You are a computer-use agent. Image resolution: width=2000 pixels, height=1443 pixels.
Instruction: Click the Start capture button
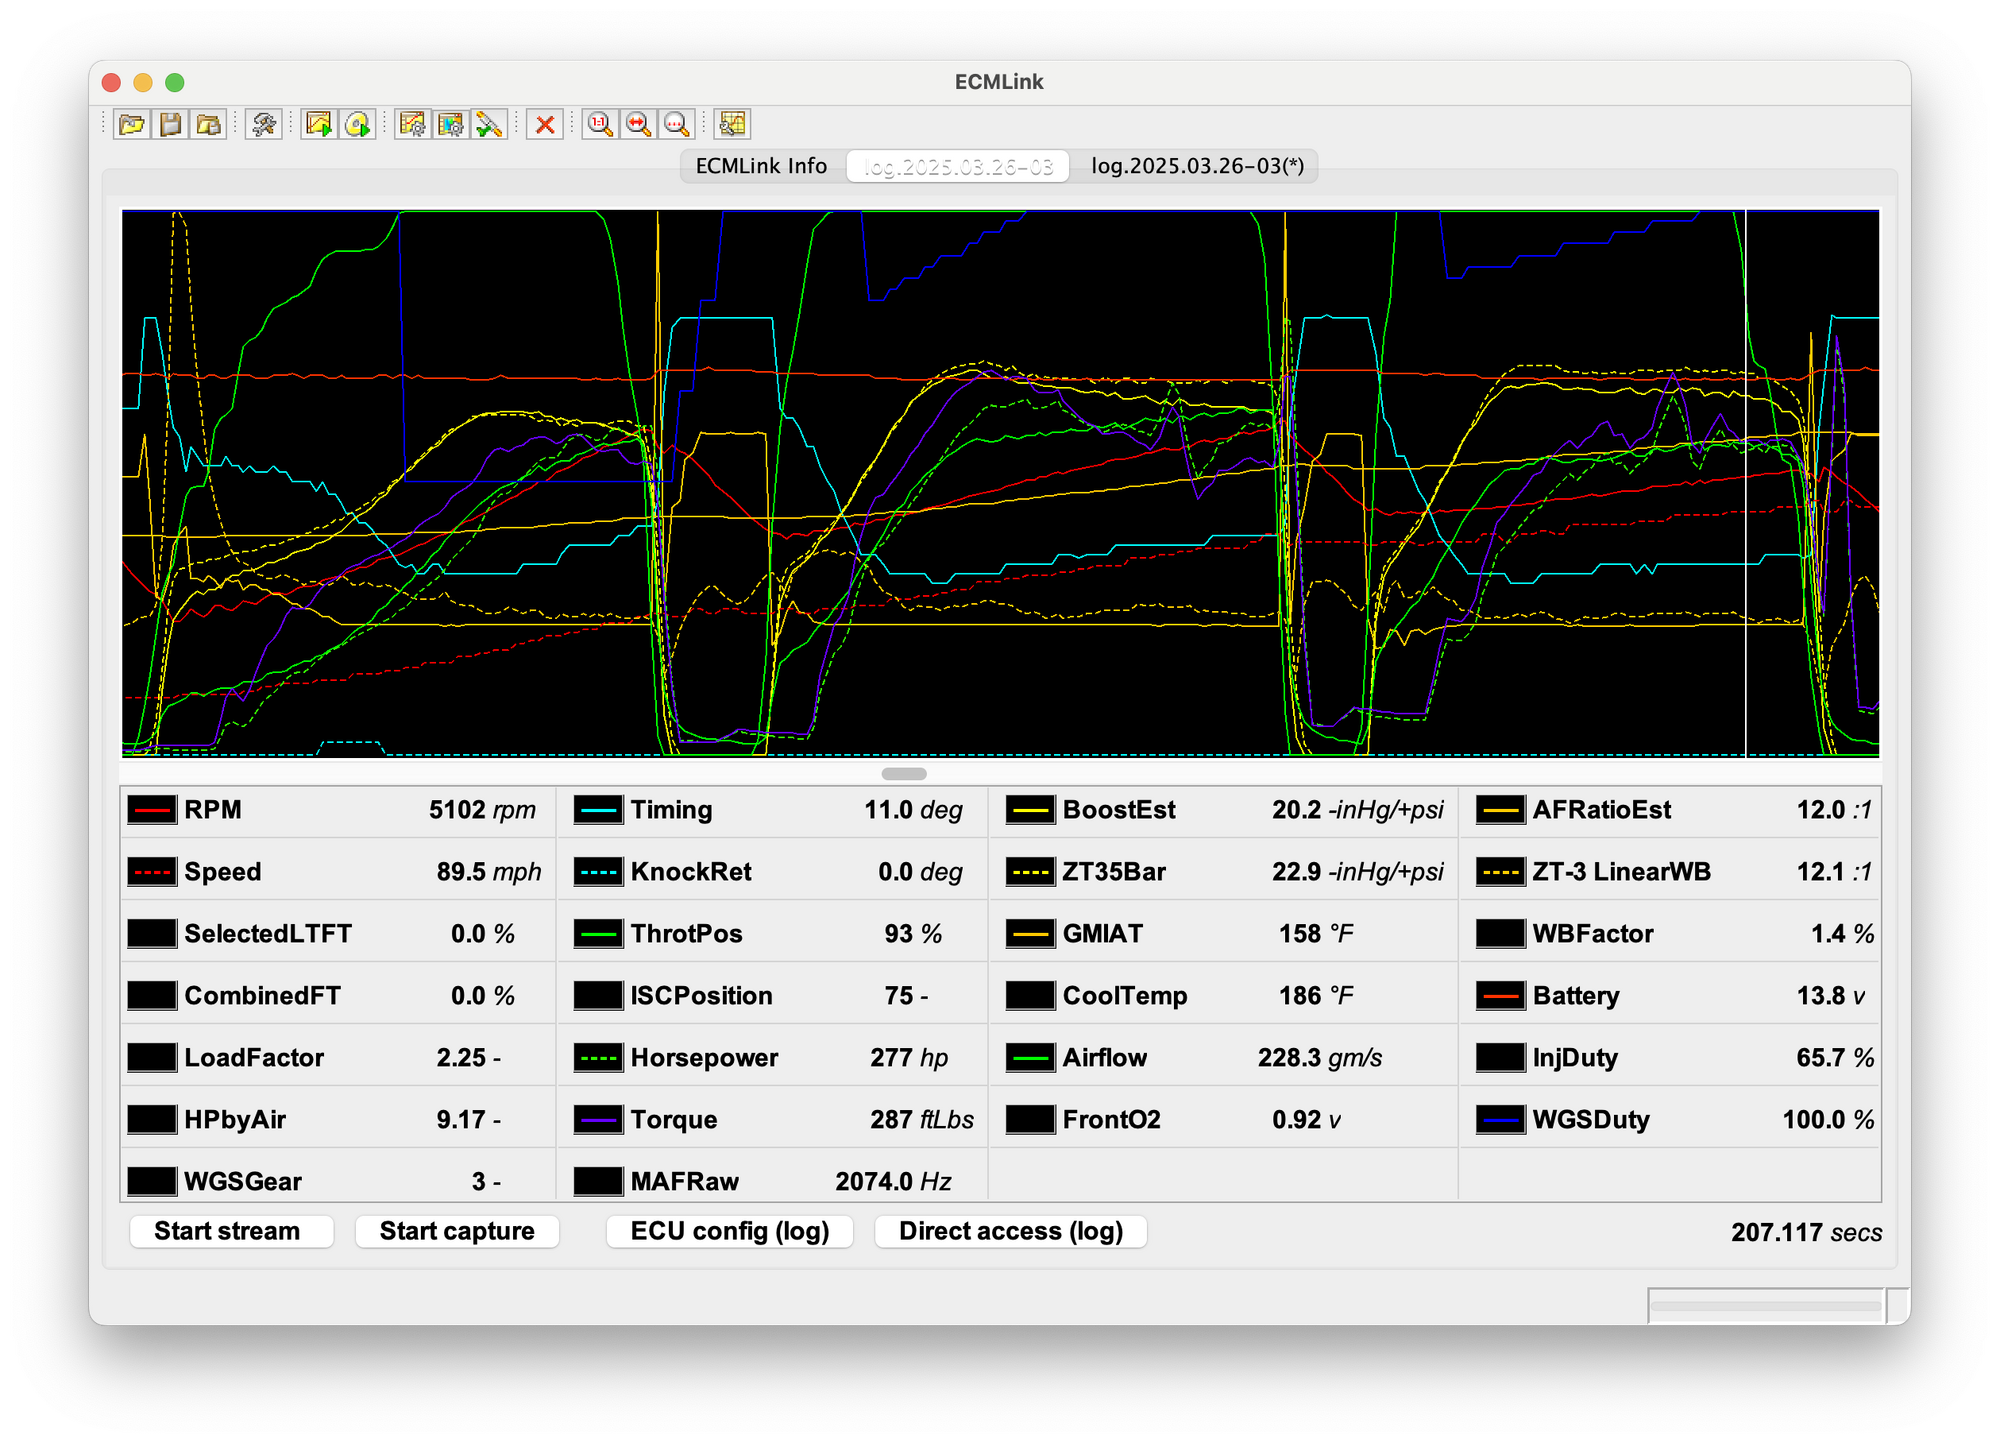[x=457, y=1231]
